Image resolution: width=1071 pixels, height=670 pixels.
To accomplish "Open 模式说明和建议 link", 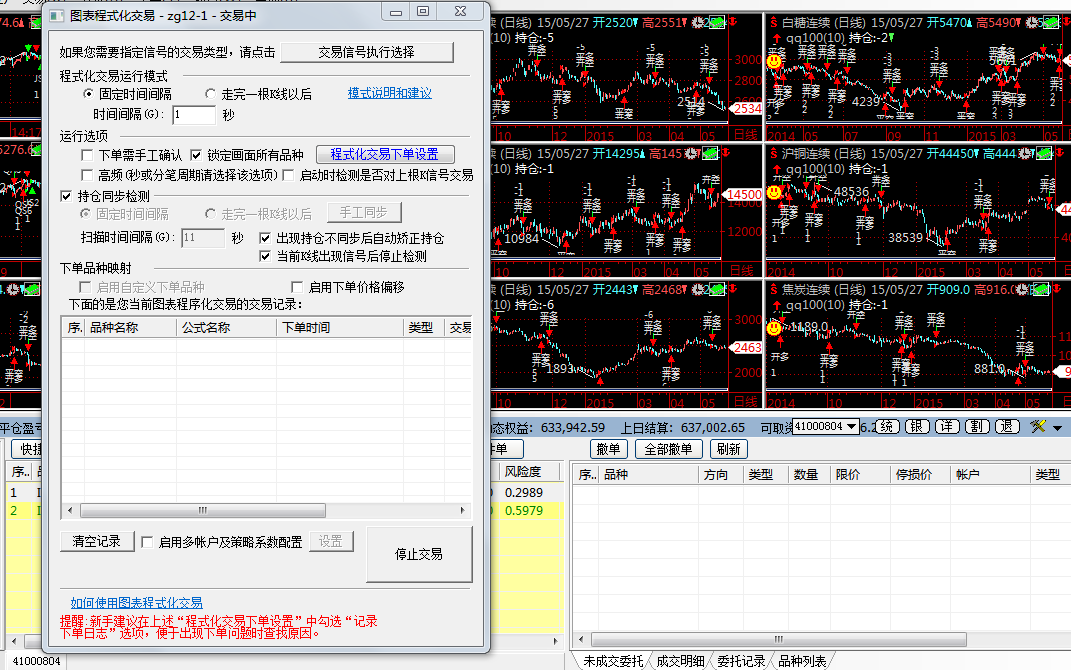I will pyautogui.click(x=390, y=93).
